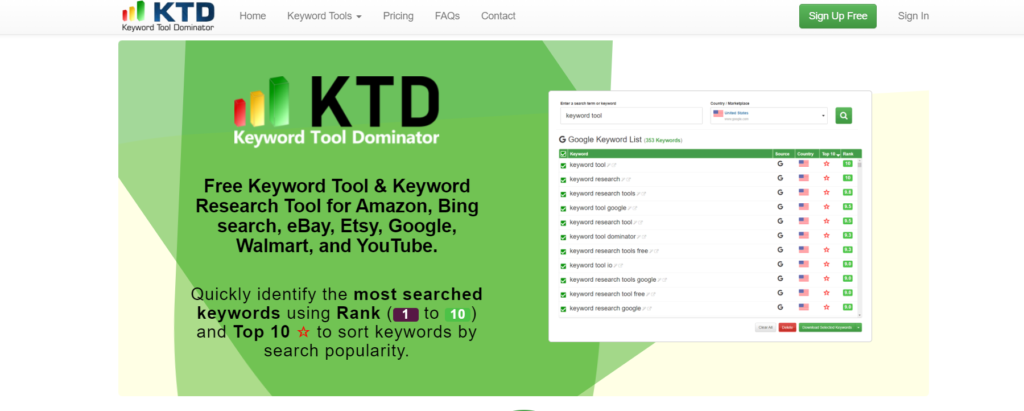Click the large KTD hero logo
The image size is (1024, 411).
pos(336,110)
